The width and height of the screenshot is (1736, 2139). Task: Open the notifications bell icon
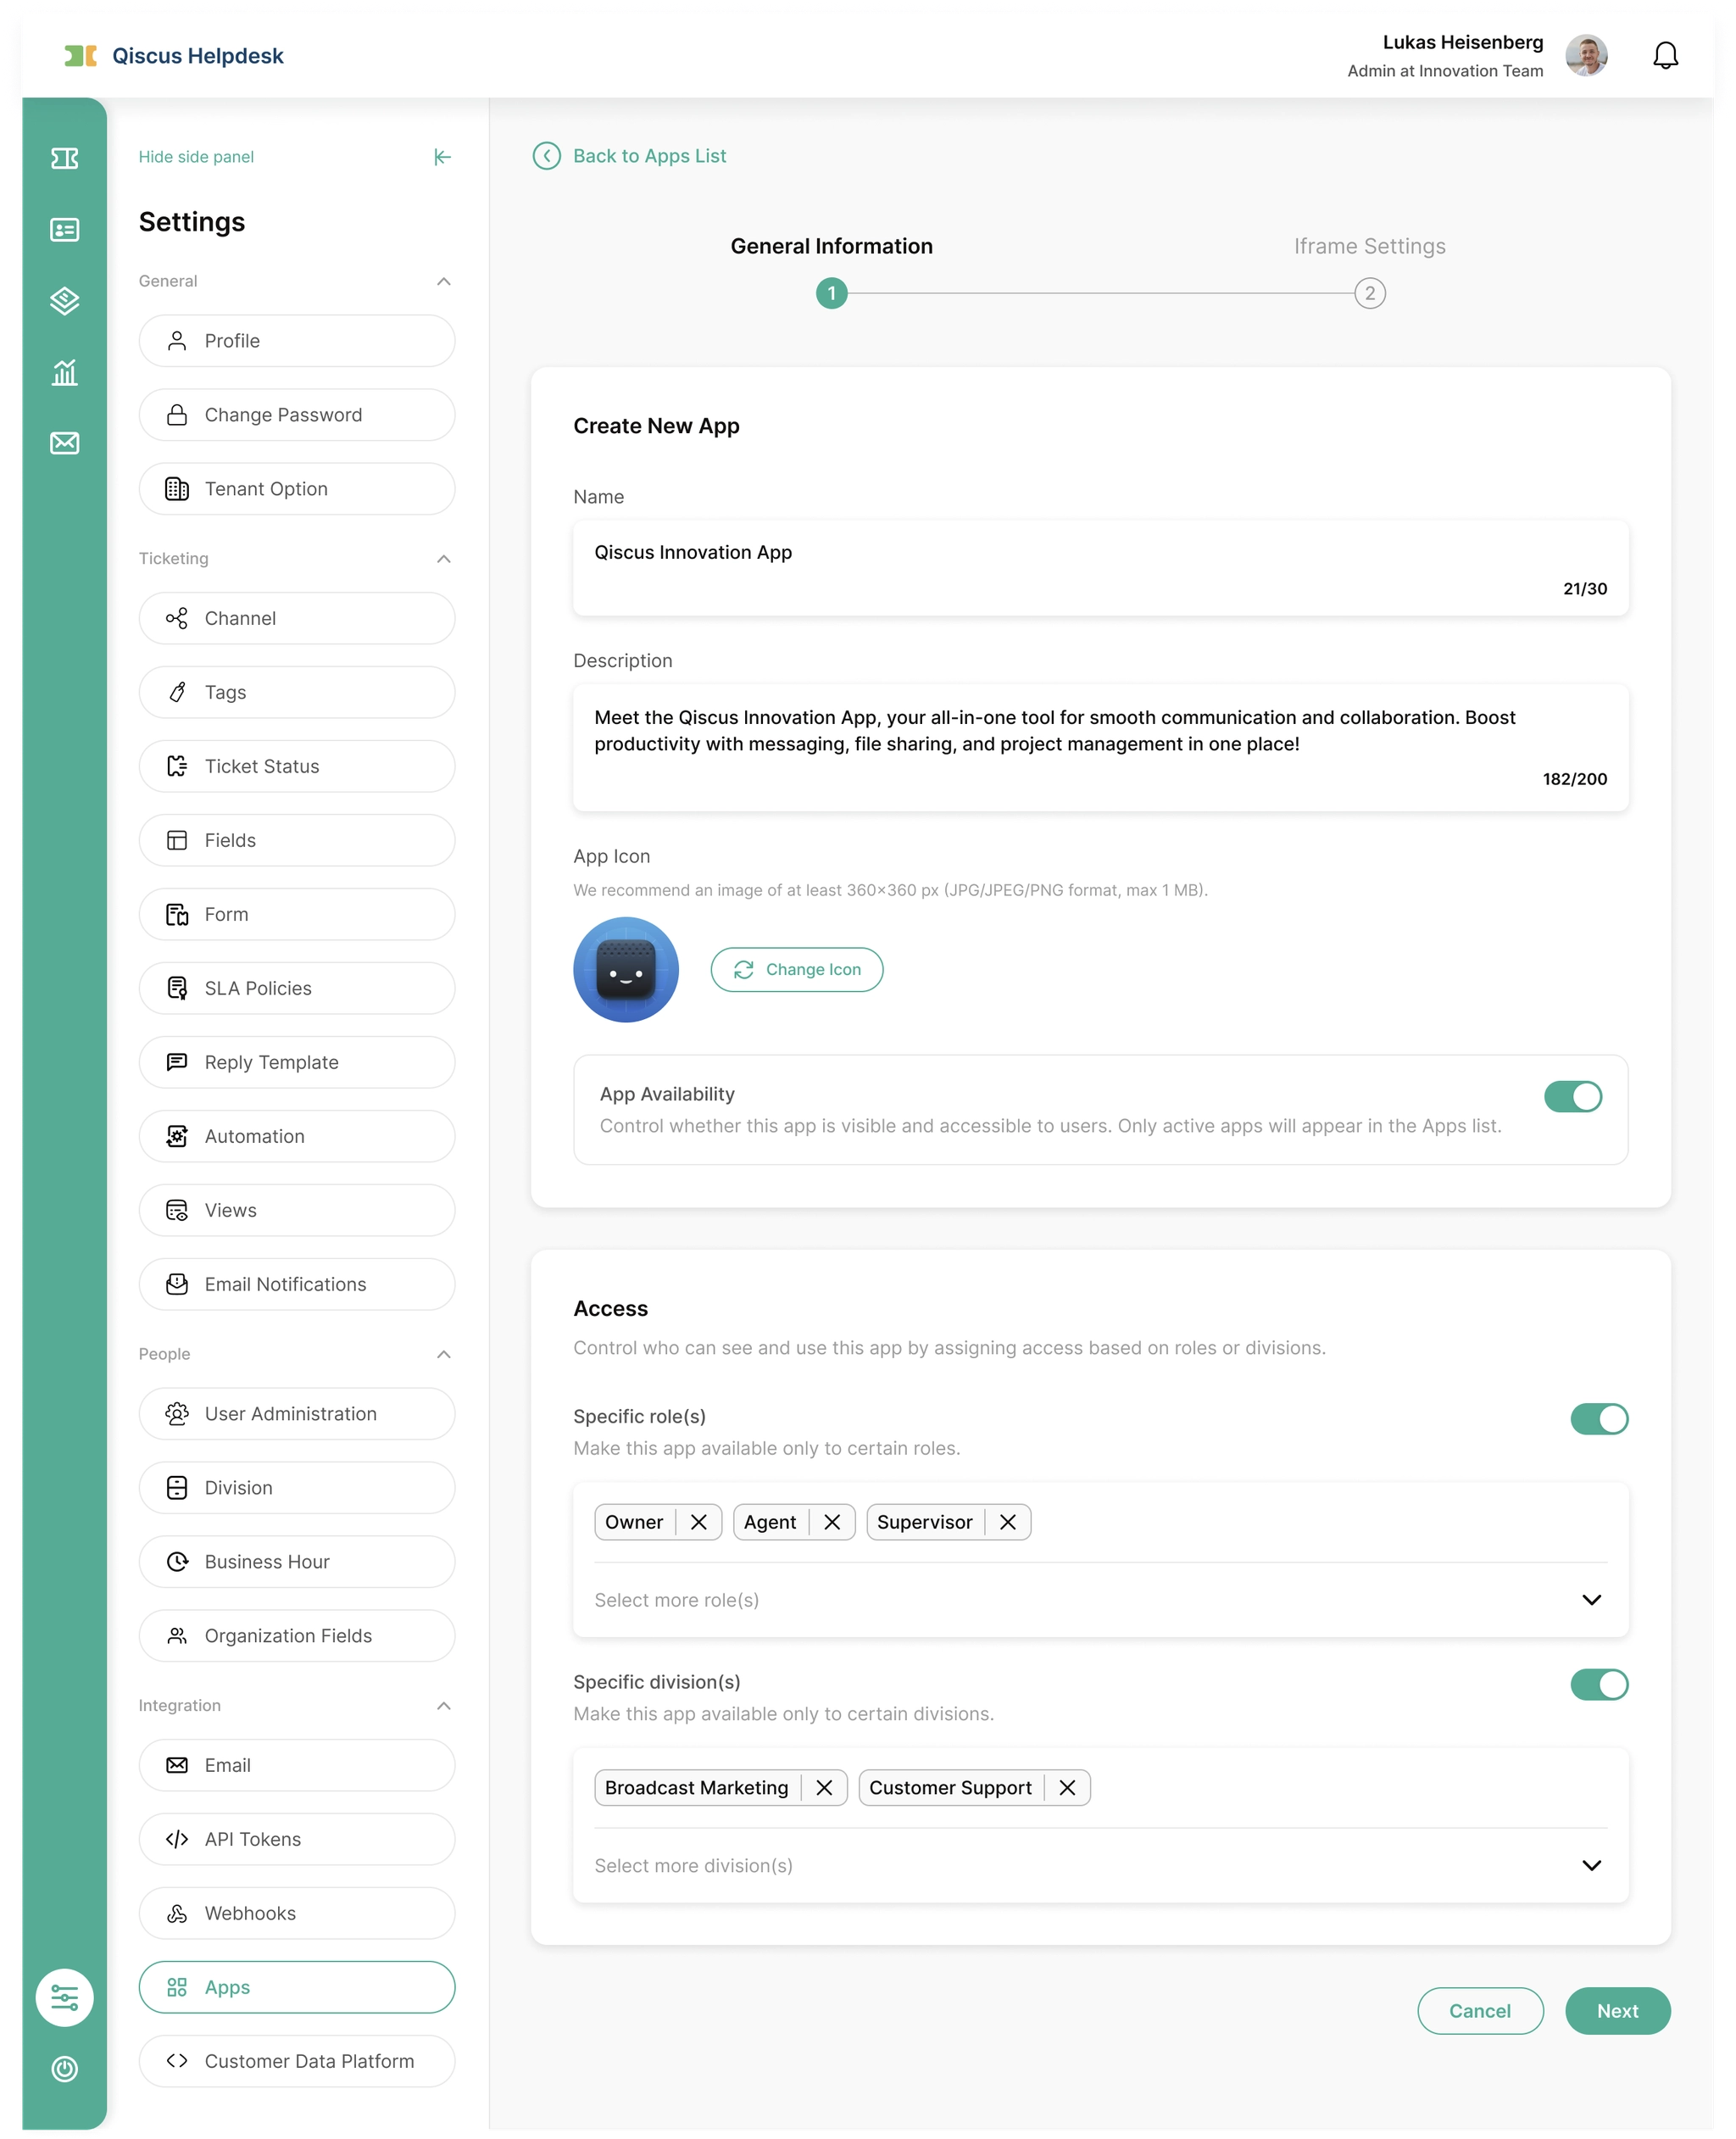pyautogui.click(x=1664, y=56)
